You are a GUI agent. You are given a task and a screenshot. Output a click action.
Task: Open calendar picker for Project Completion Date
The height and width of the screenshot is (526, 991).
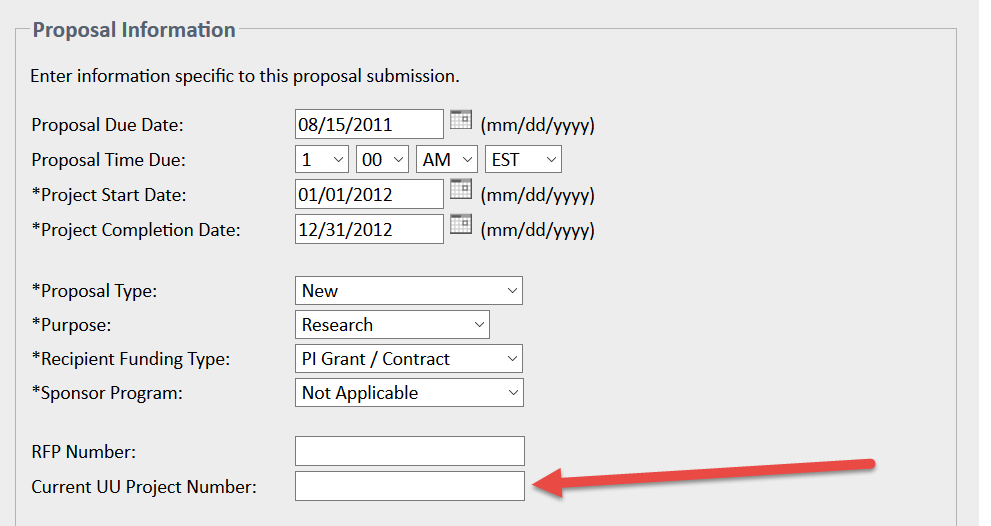pos(460,224)
